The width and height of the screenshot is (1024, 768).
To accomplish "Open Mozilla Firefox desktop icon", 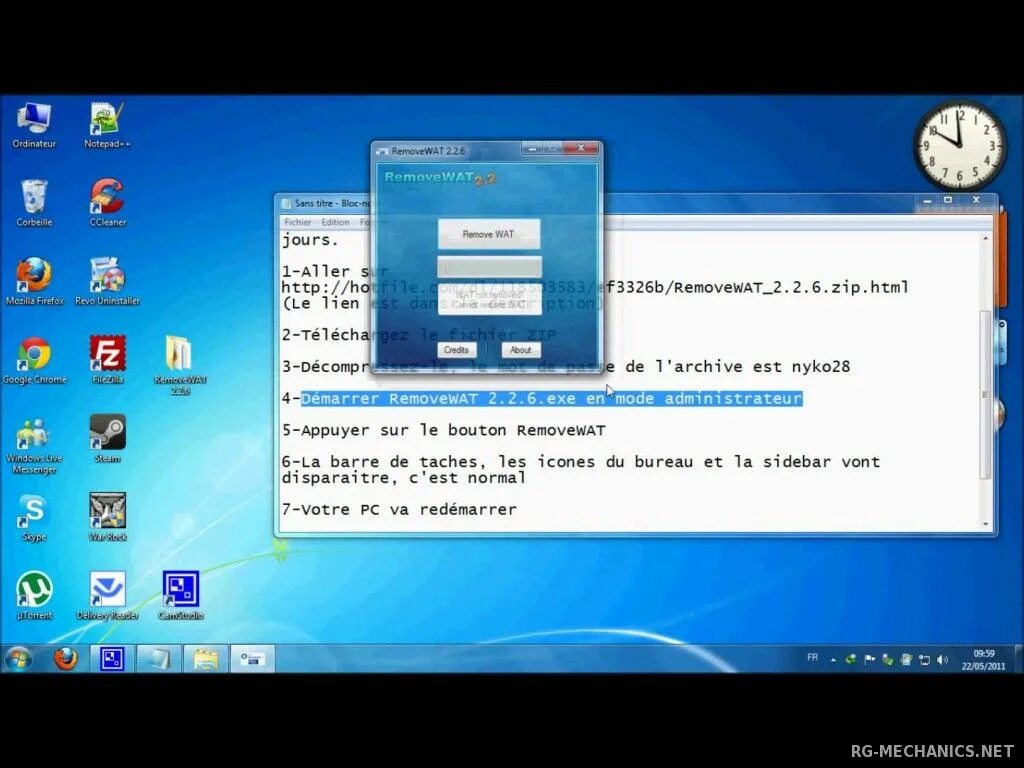I will click(35, 276).
